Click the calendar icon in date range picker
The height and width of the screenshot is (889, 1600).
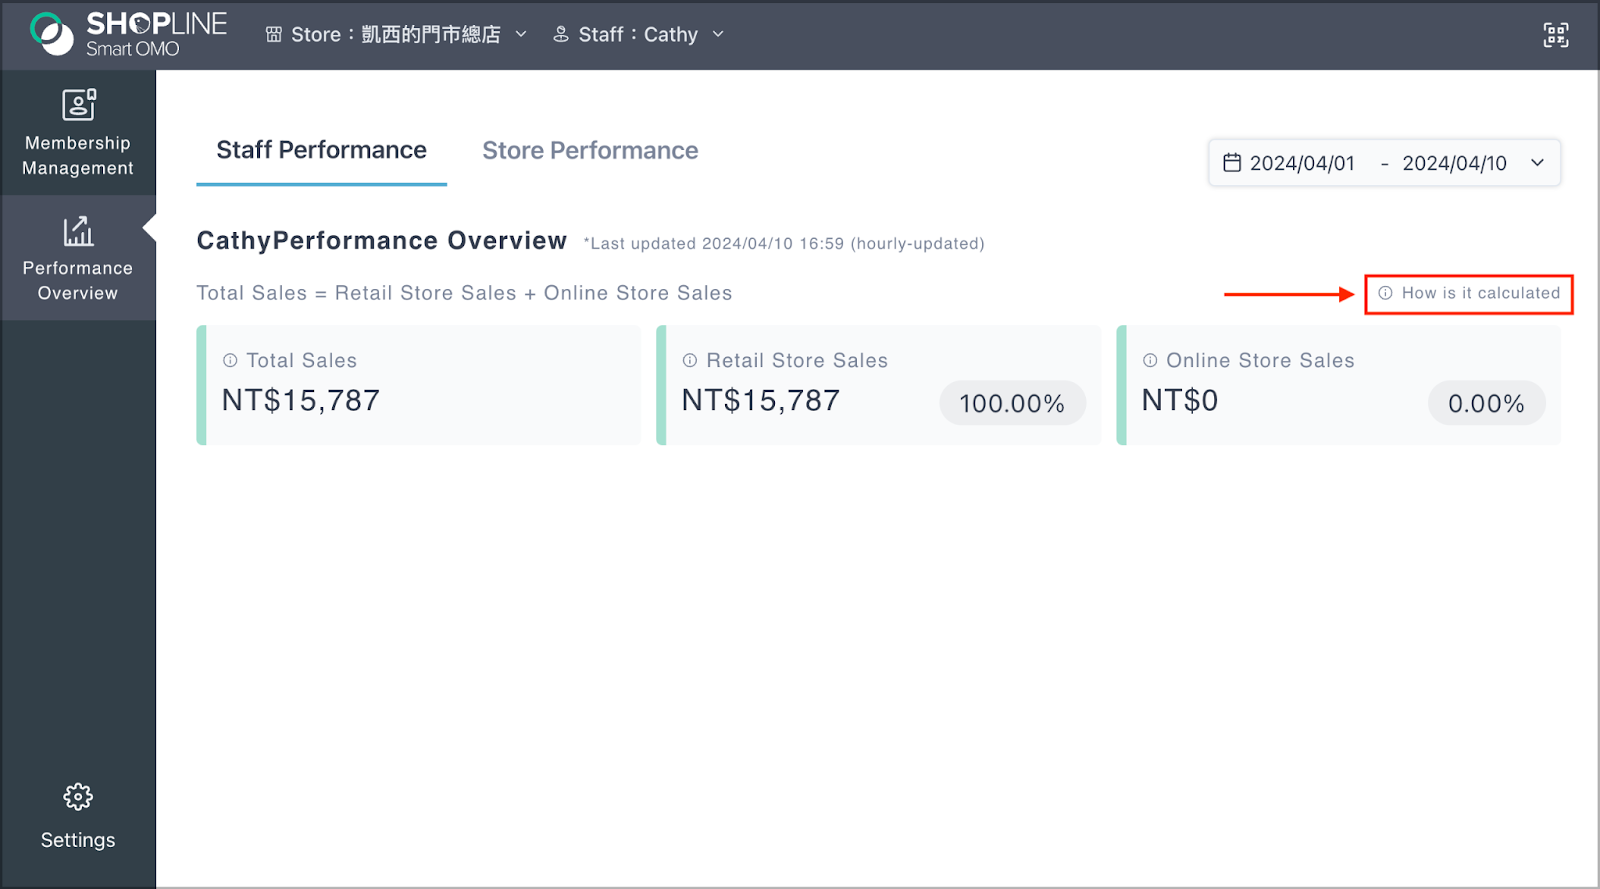click(x=1232, y=163)
